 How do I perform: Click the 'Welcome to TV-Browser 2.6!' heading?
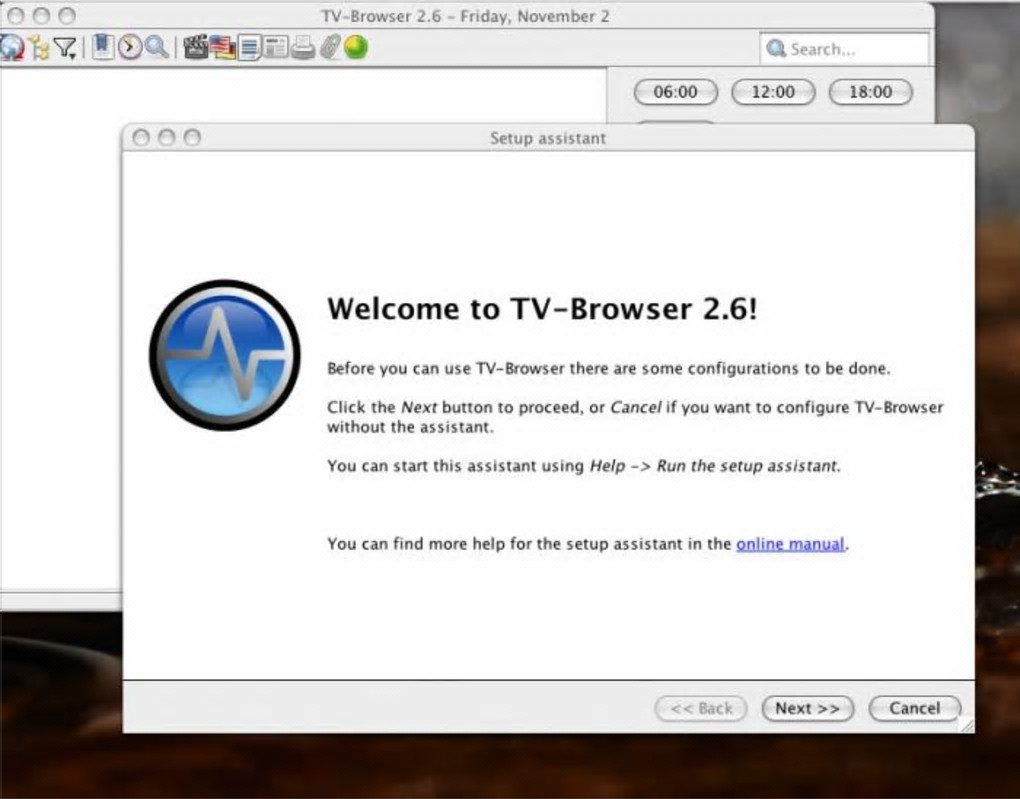(542, 308)
